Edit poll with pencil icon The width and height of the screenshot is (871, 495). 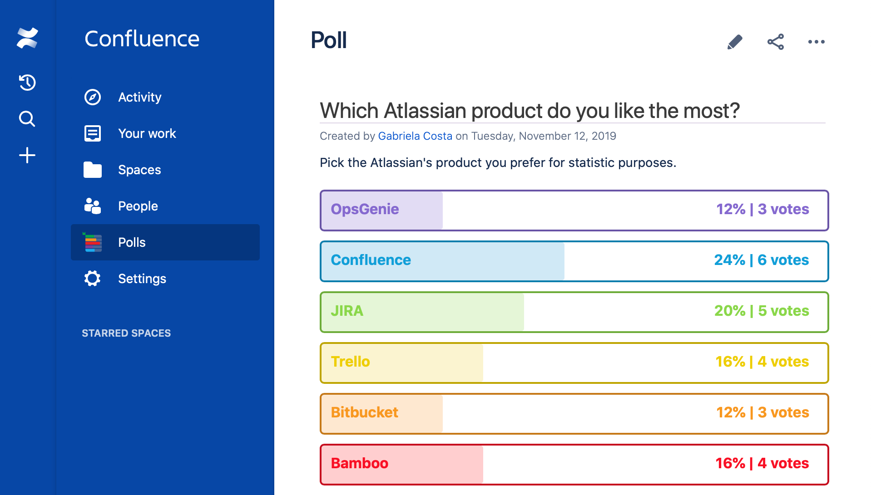tap(735, 42)
